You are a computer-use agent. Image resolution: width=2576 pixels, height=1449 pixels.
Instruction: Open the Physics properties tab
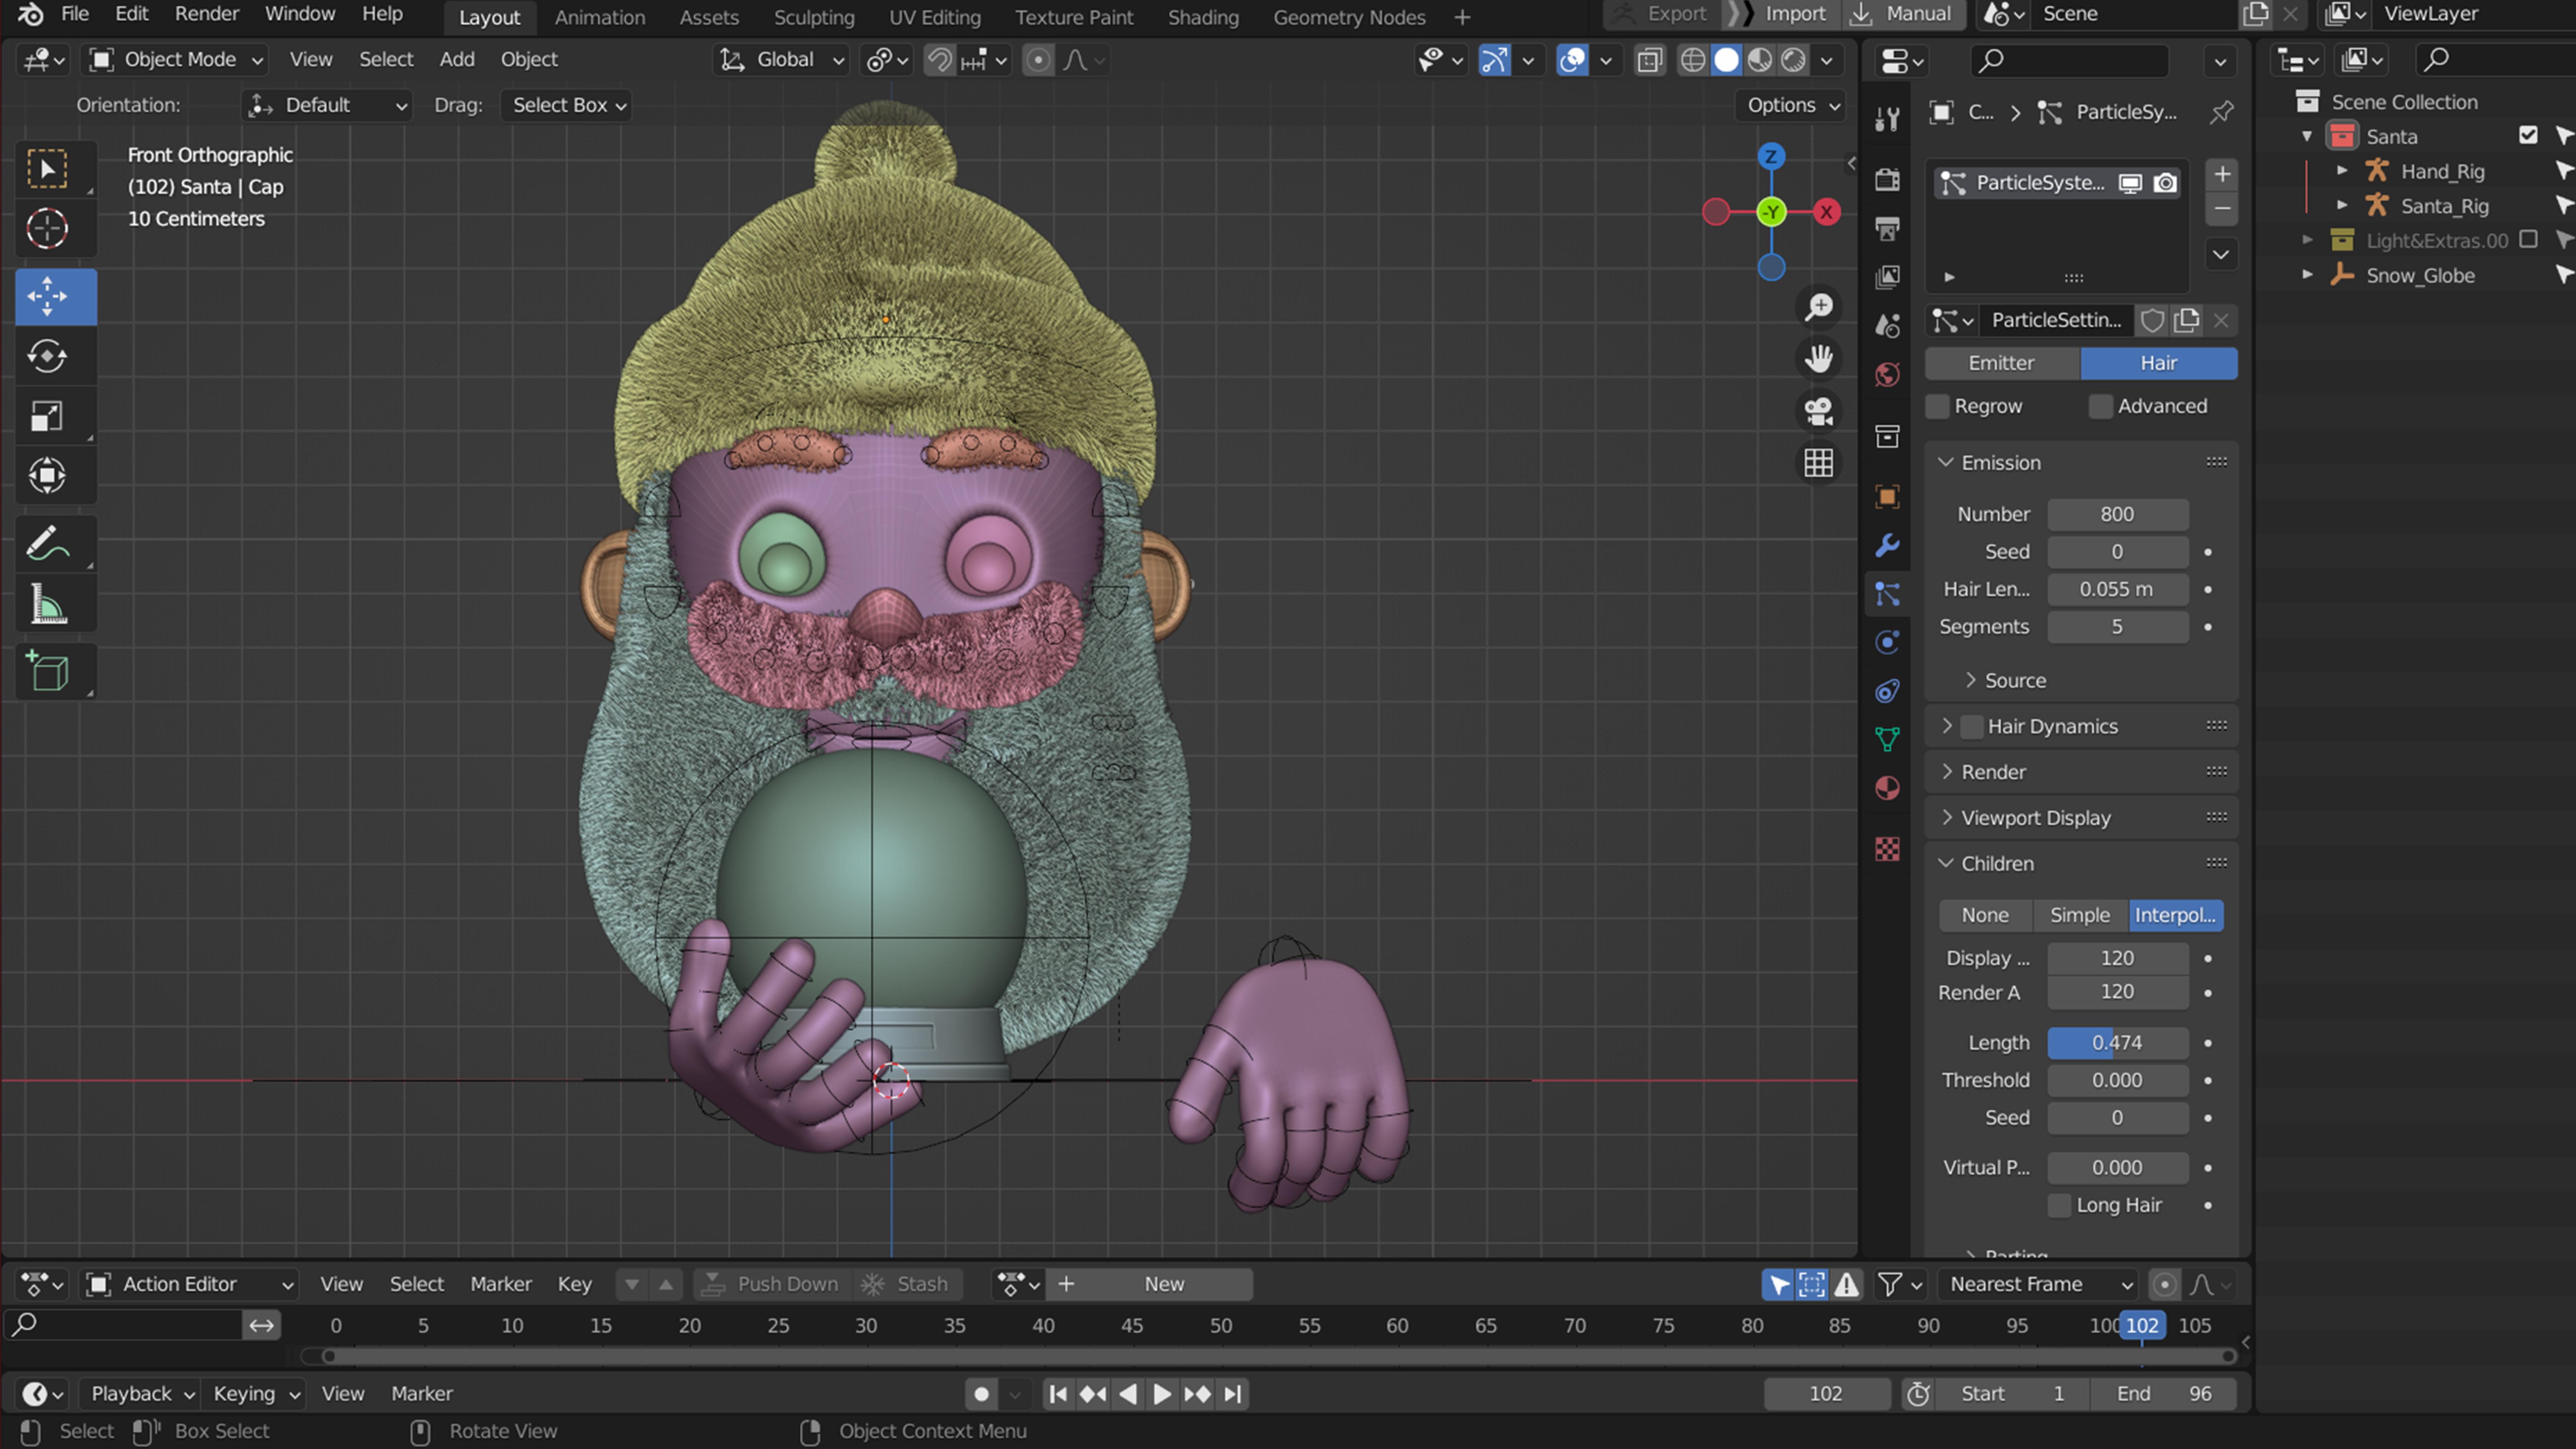(x=1887, y=643)
